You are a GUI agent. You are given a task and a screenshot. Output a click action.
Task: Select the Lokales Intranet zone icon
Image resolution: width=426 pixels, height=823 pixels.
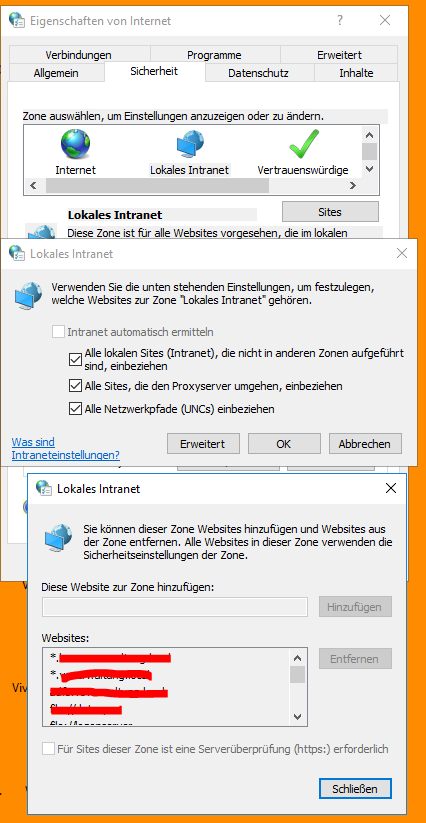click(190, 145)
